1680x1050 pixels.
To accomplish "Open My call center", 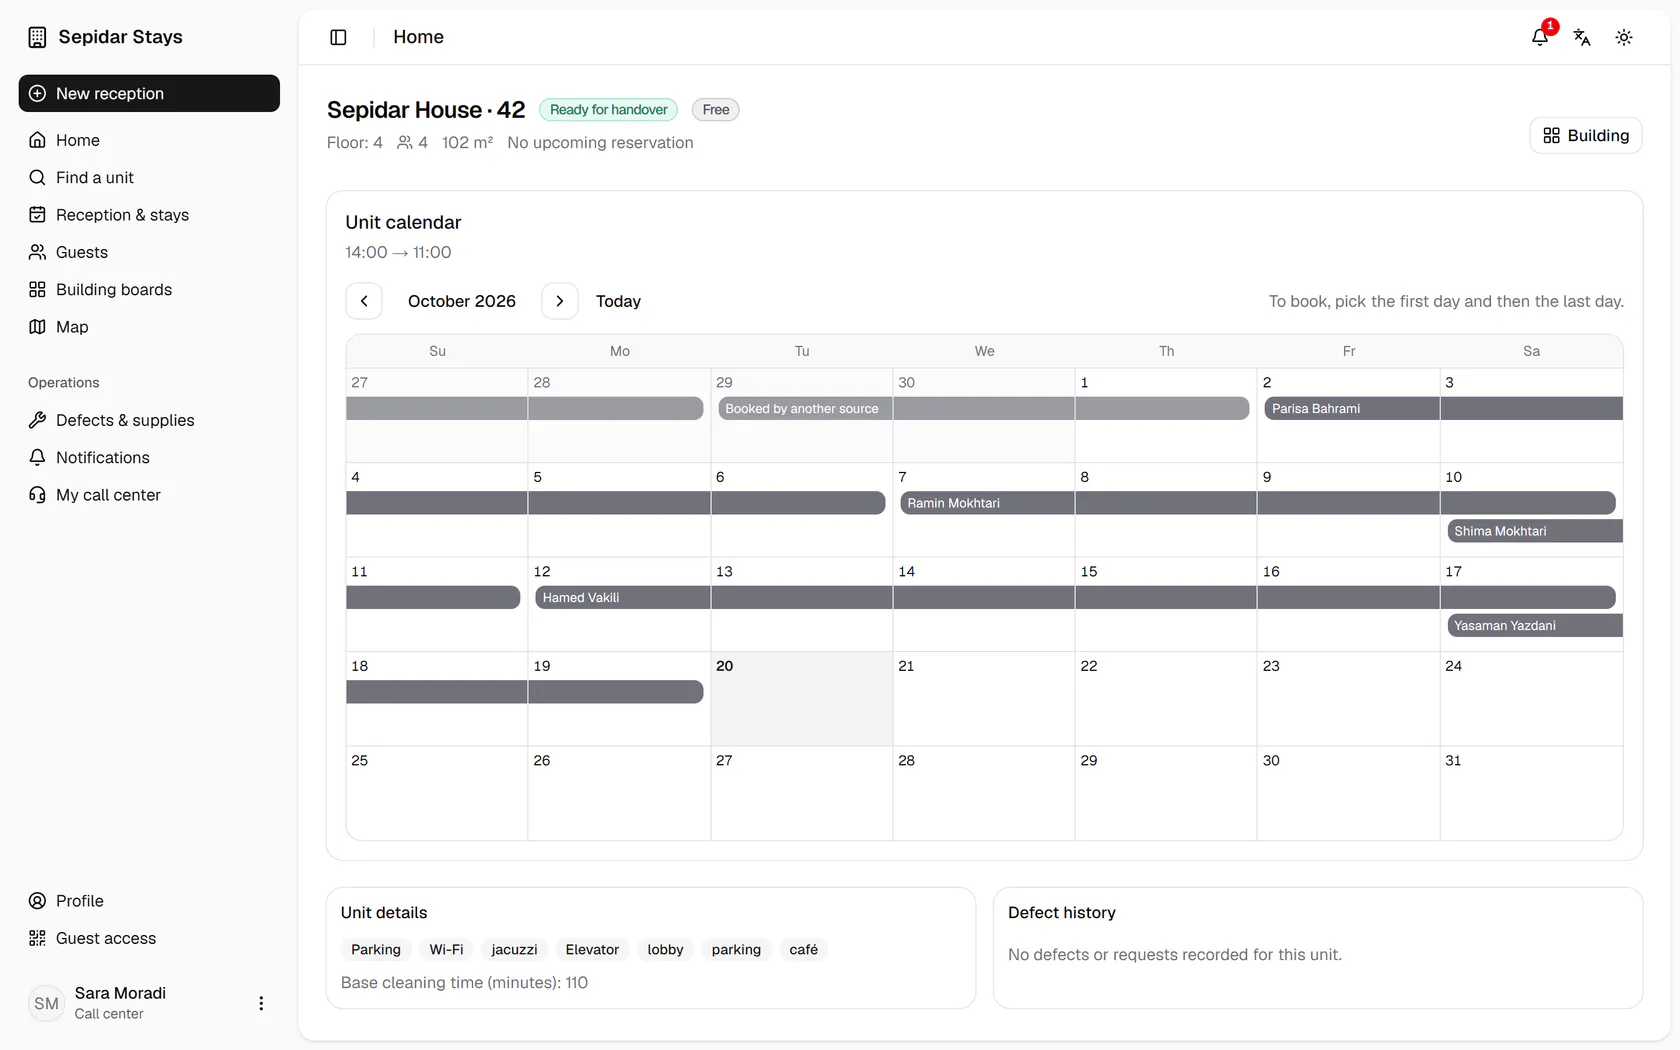I will [x=149, y=495].
